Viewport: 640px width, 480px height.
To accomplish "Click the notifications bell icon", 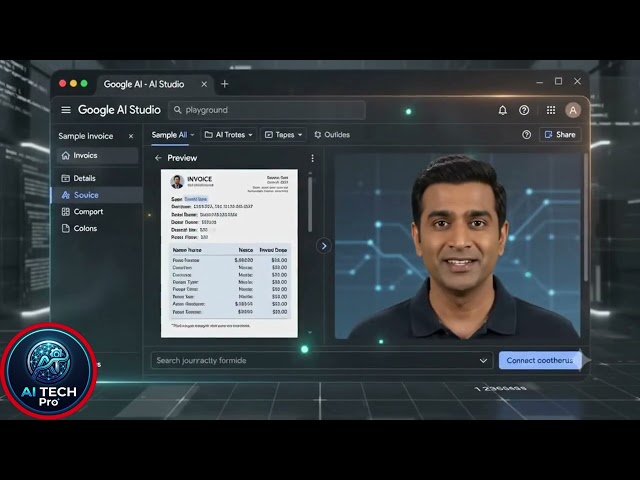I will coord(502,110).
